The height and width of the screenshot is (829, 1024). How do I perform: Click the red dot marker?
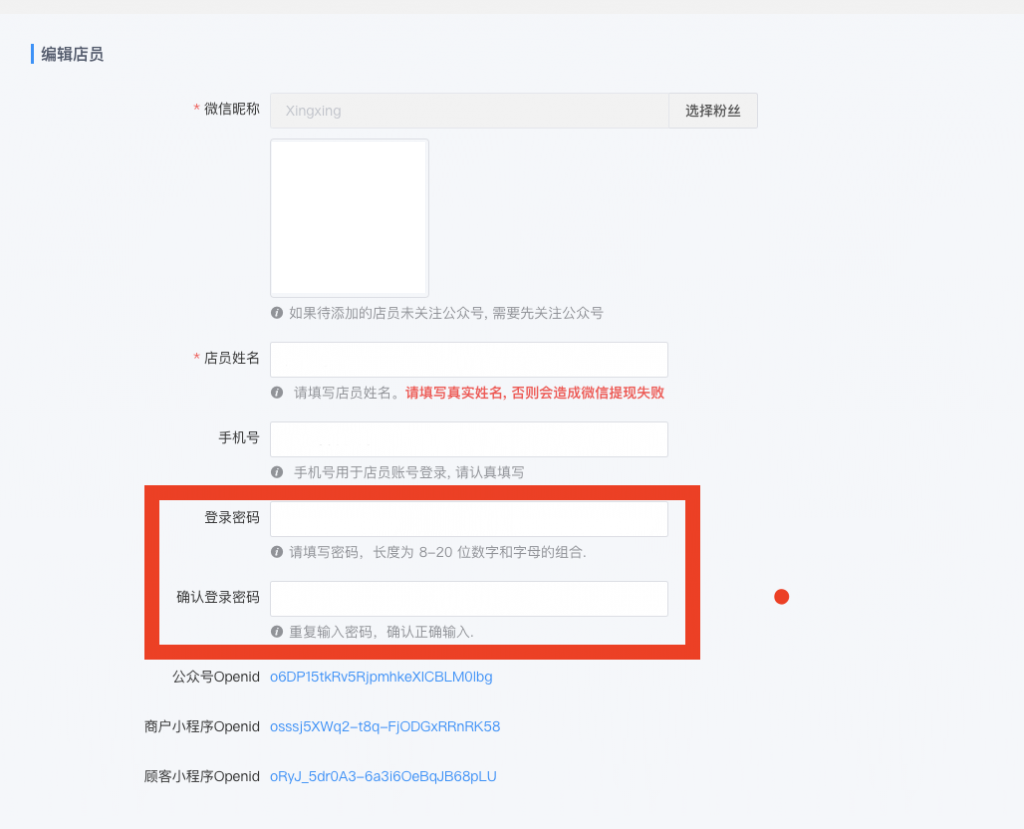coord(782,597)
